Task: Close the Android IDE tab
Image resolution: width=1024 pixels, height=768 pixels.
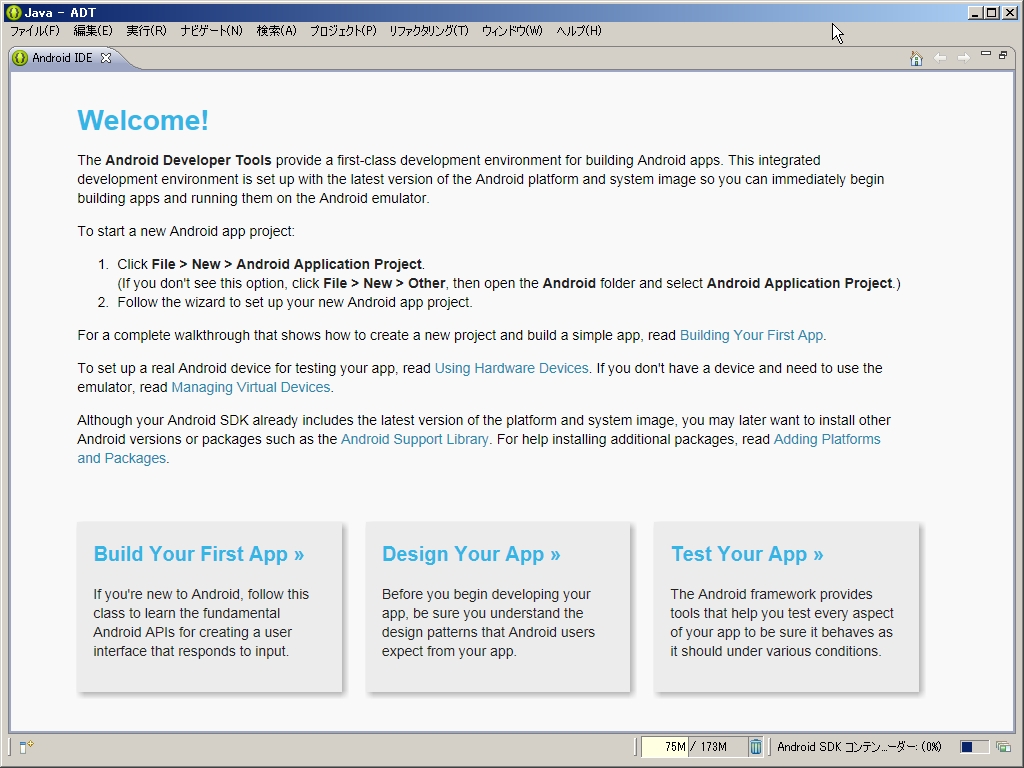Action: tap(106, 57)
